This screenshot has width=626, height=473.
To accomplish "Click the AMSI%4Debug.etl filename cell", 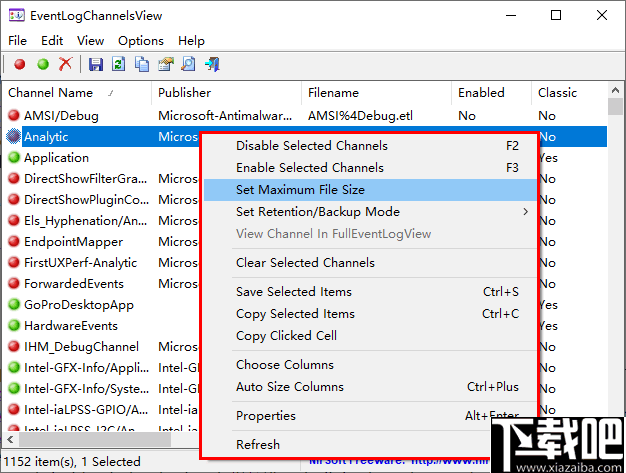I will point(360,116).
